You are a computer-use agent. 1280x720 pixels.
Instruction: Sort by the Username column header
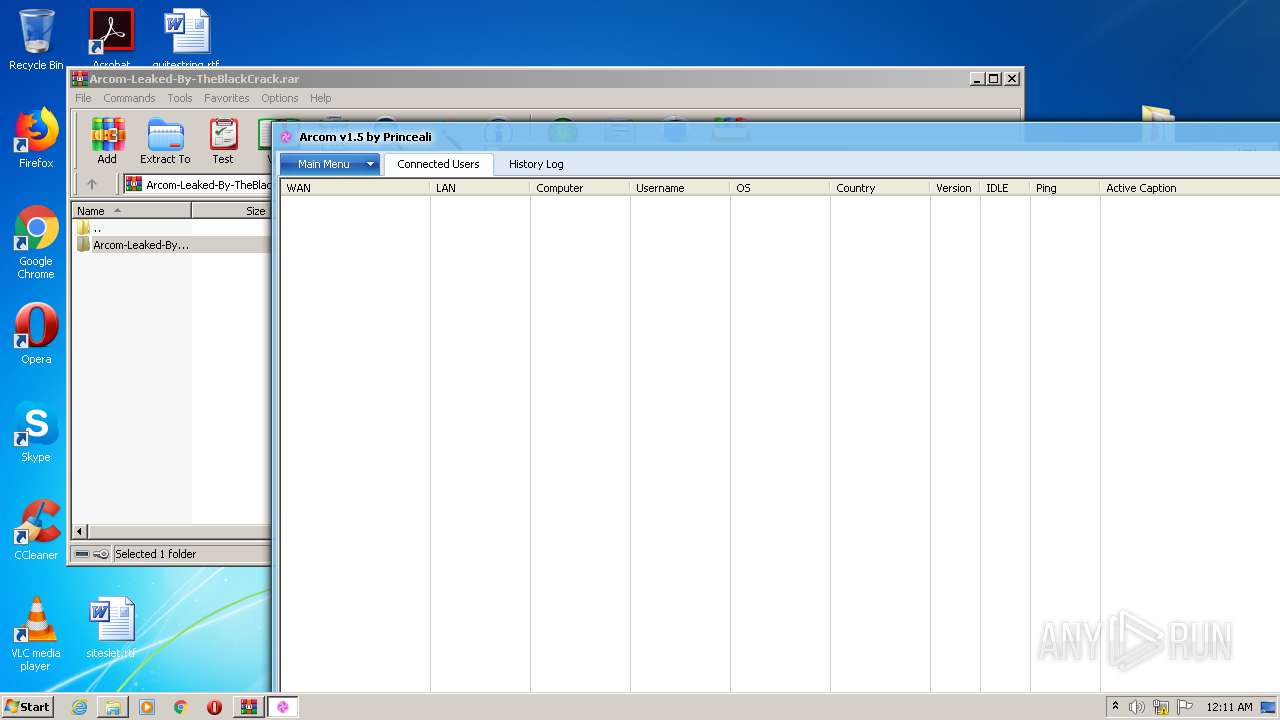click(680, 188)
